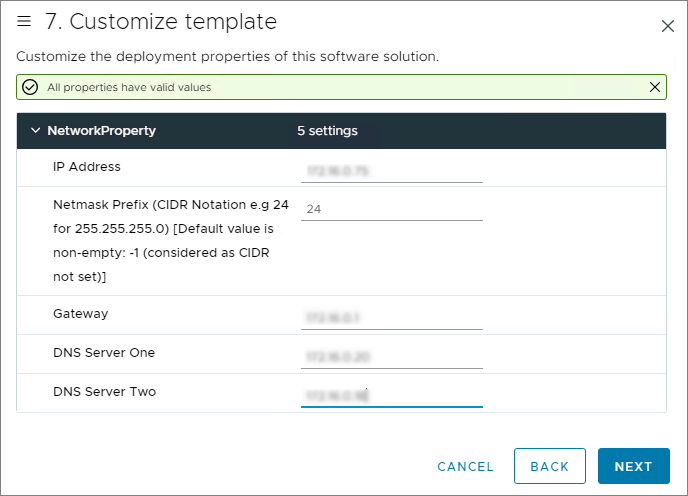Go to previous step with BACK

pos(549,466)
